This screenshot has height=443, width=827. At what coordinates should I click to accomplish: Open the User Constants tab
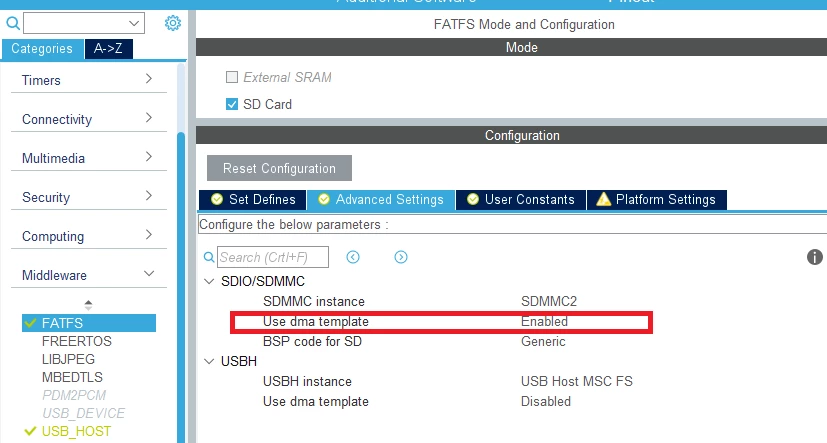tap(521, 199)
